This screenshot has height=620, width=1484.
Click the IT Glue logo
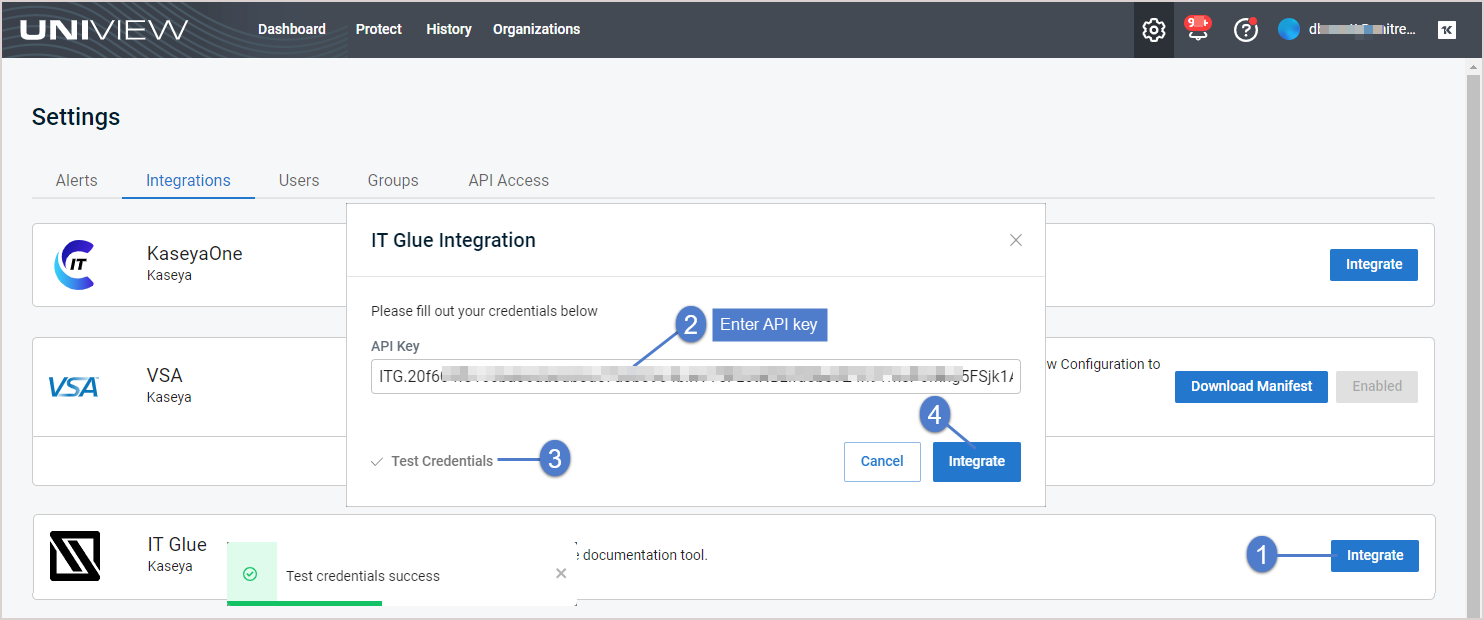tap(75, 556)
